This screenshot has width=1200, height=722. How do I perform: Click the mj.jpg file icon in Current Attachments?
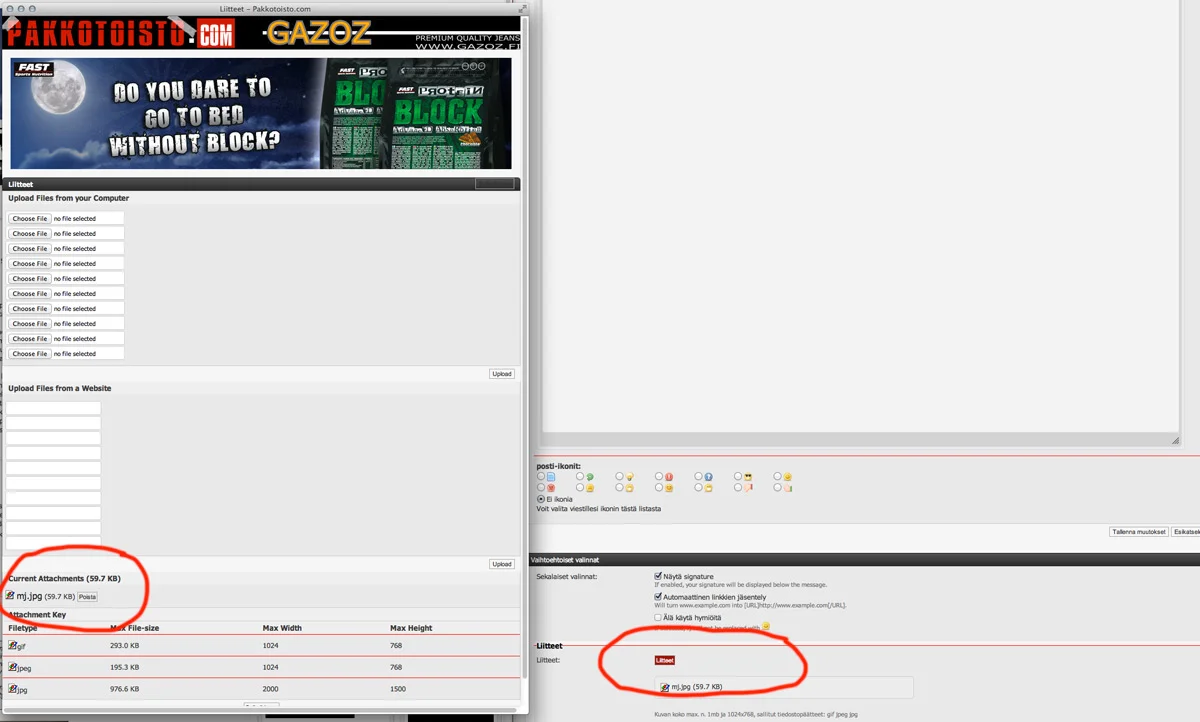coord(11,596)
